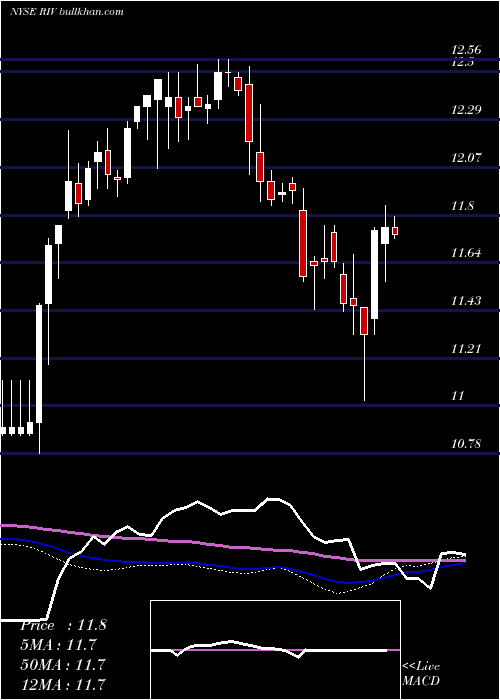Select the 11.64 price axis label
500x700 pixels.
tap(466, 253)
